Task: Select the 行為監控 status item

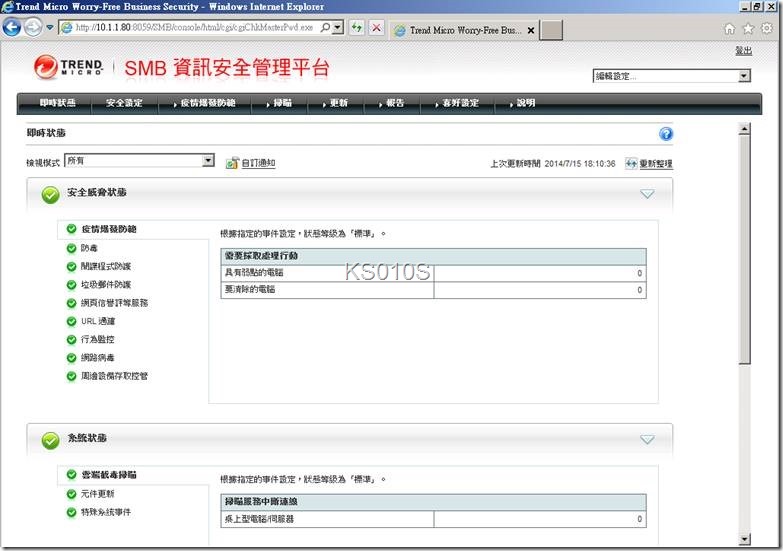Action: (97, 339)
